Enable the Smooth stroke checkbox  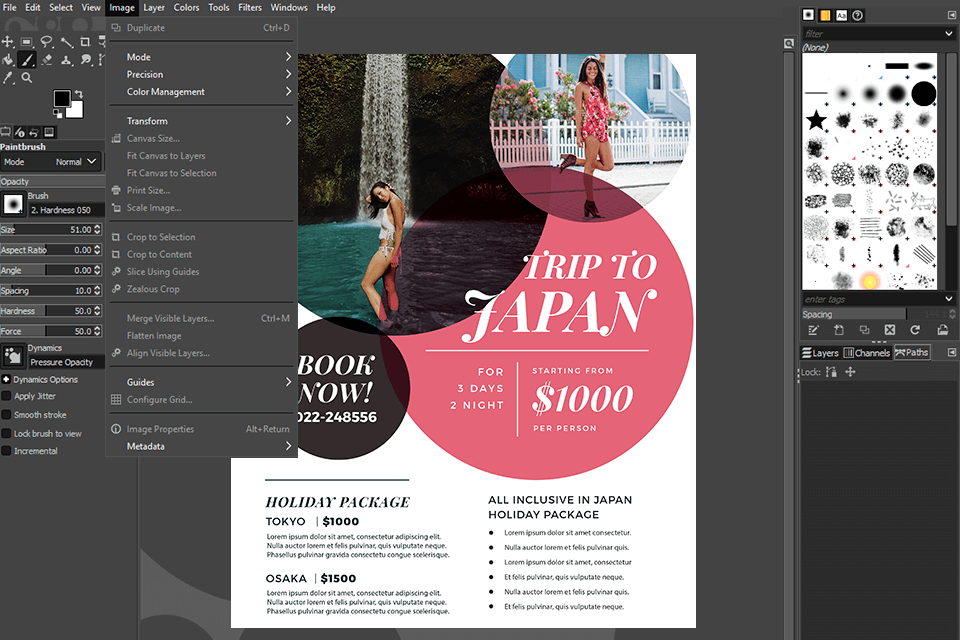7,415
